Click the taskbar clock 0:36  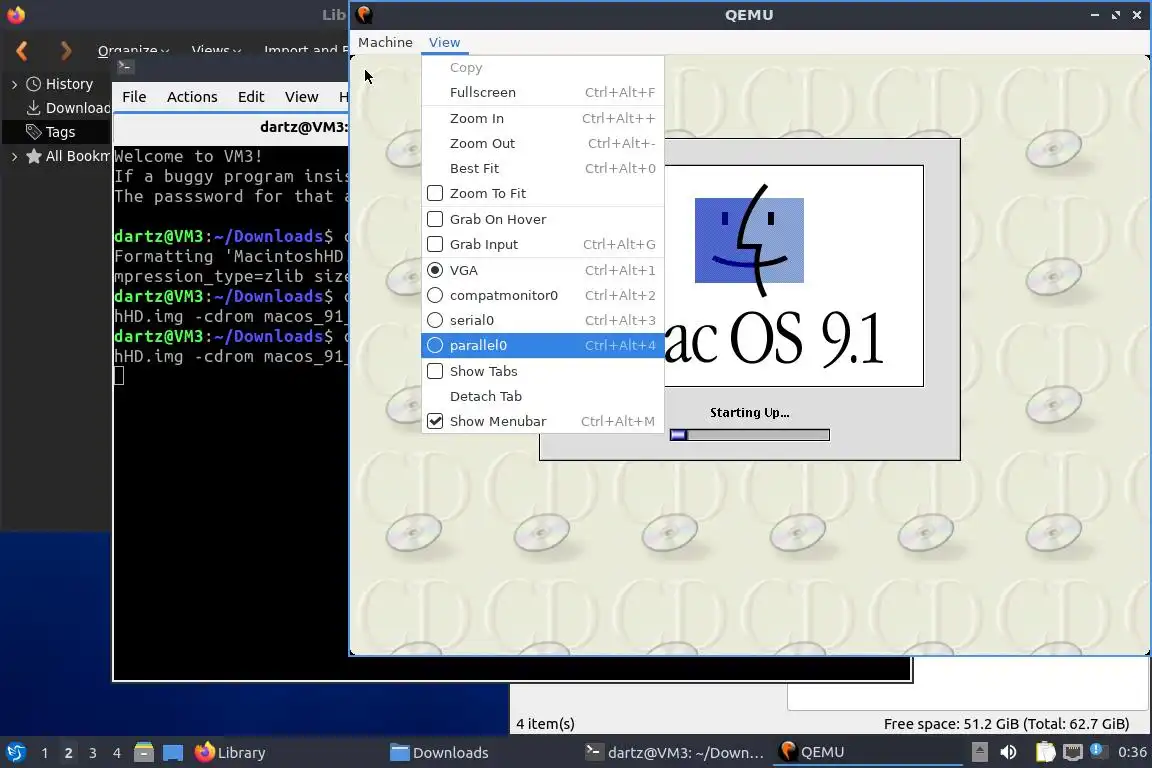tap(1132, 753)
